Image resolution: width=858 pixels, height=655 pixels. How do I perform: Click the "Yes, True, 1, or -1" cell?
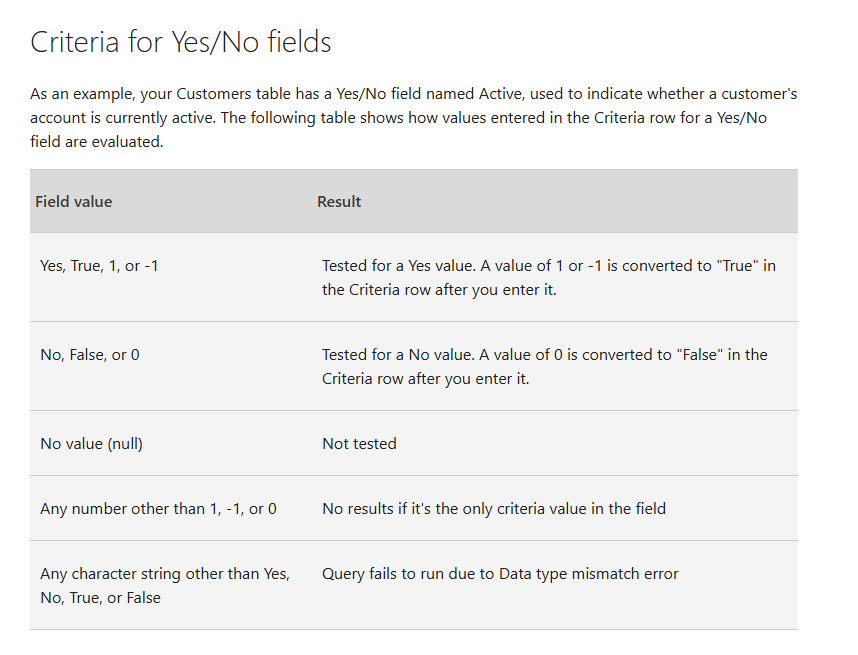(99, 266)
